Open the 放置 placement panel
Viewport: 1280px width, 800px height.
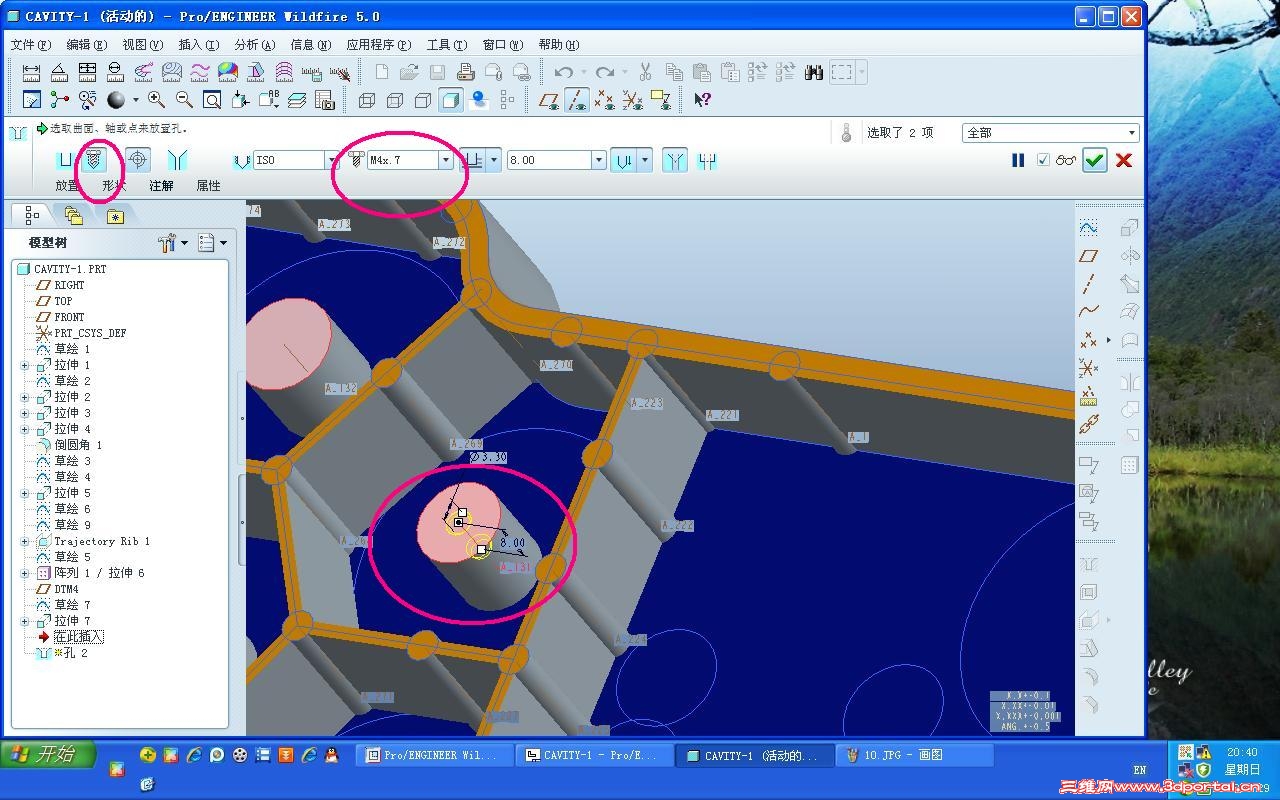pos(67,185)
